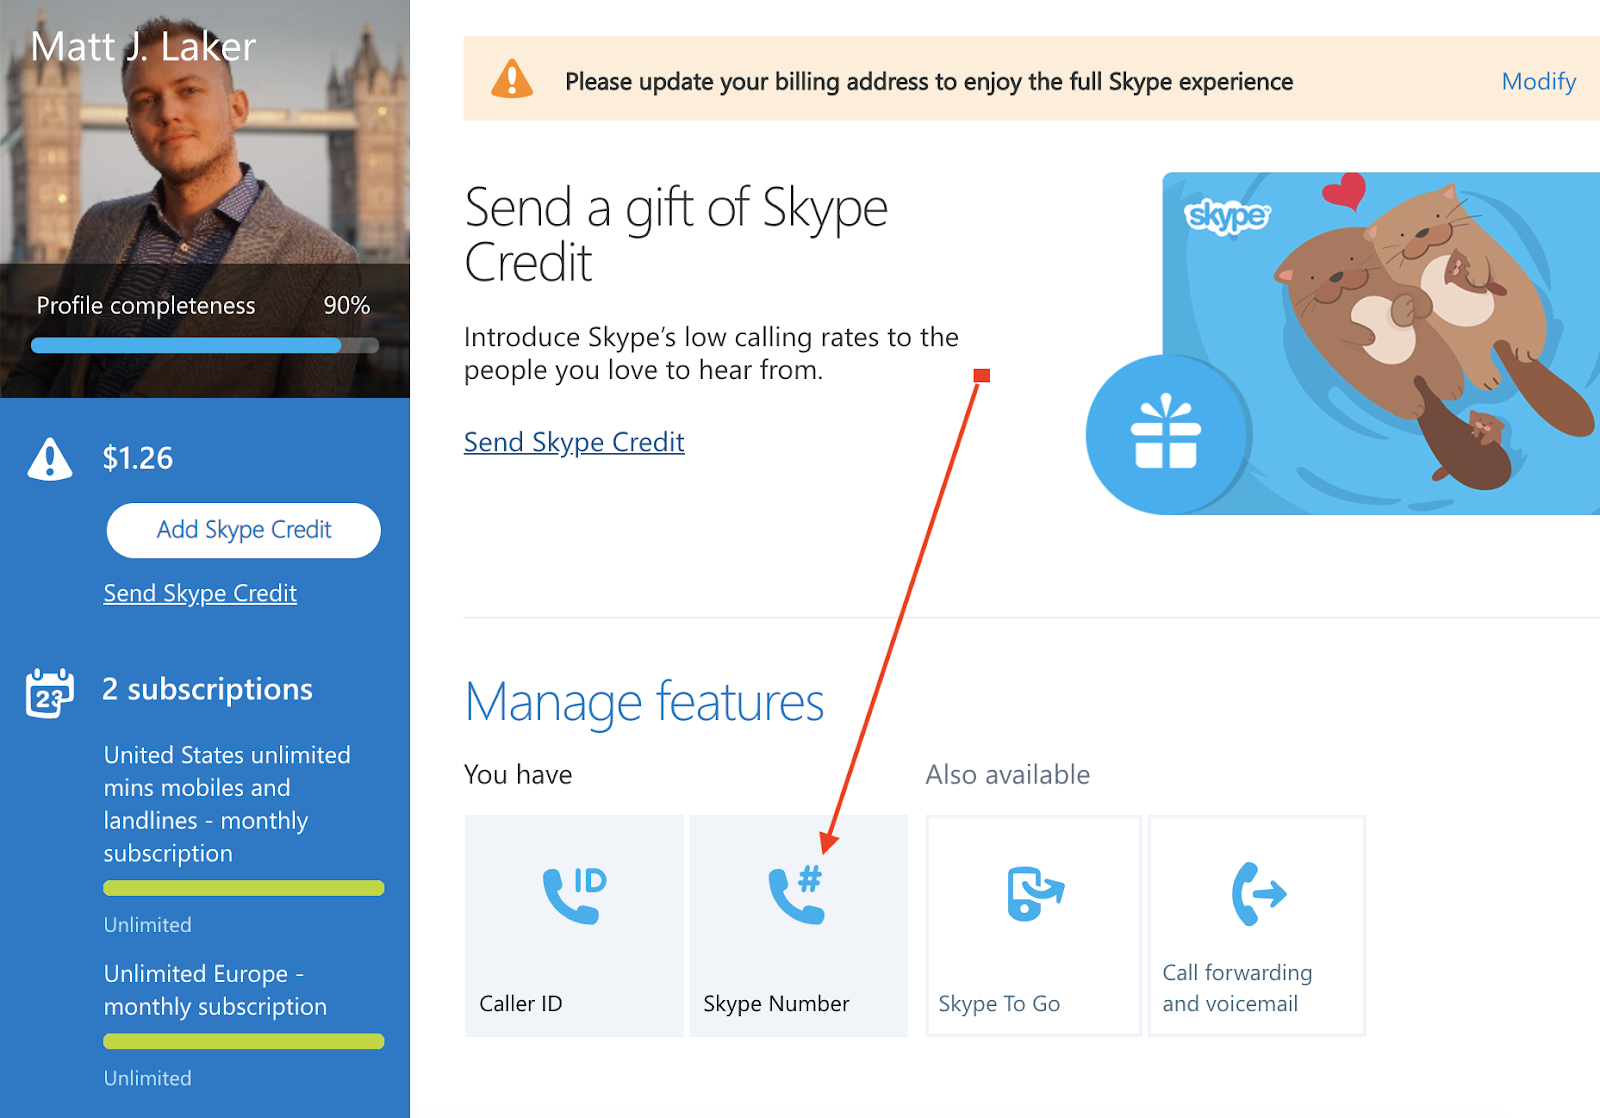Open the Skype Number phone hash icon
This screenshot has width=1600, height=1118.
pos(797,895)
